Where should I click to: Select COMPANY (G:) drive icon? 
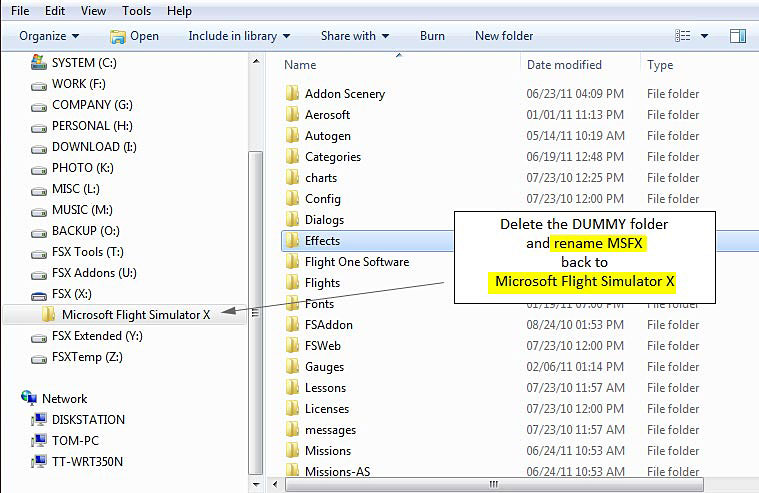coord(39,107)
